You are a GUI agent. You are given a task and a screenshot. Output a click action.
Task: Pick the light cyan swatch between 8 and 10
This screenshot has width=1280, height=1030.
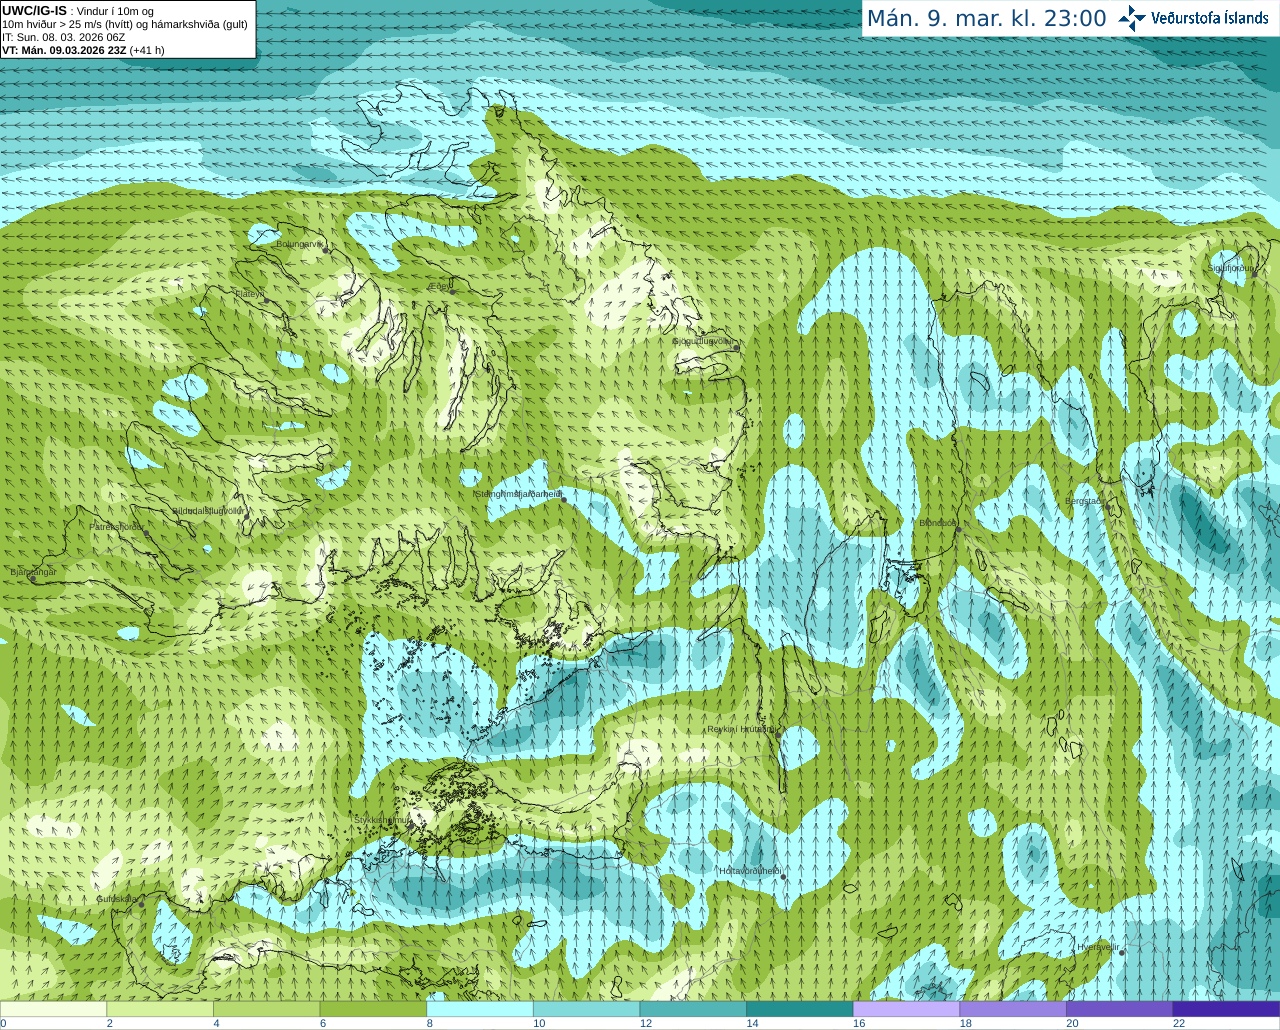[480, 1009]
